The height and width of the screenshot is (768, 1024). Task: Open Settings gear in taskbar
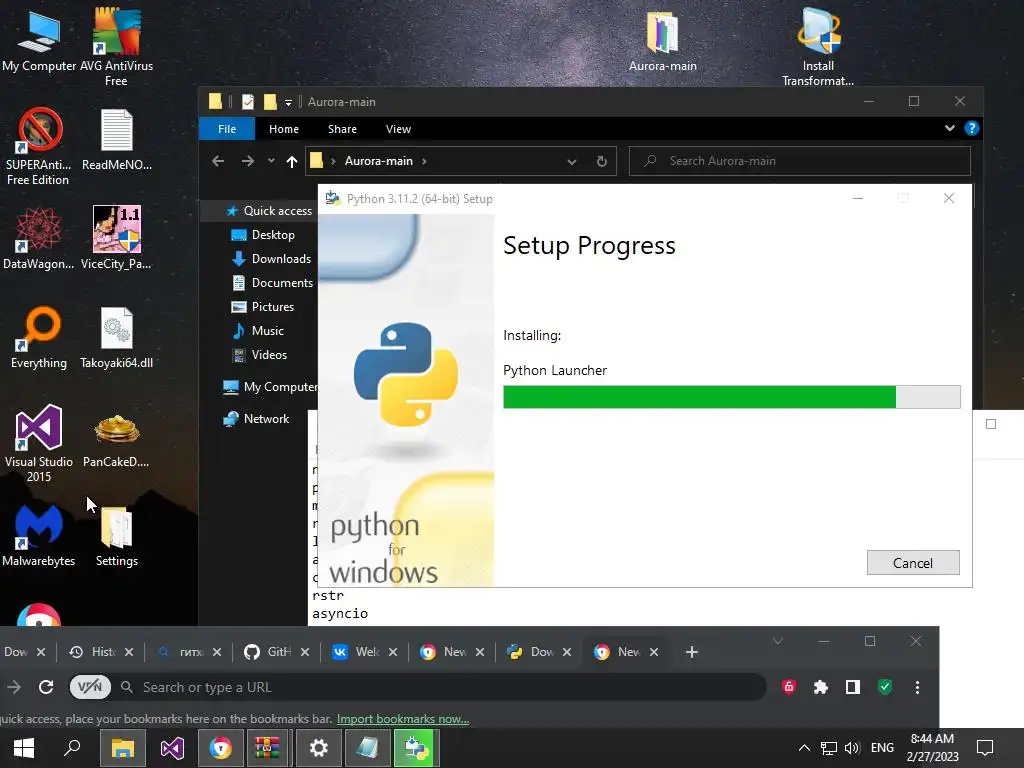[x=319, y=748]
